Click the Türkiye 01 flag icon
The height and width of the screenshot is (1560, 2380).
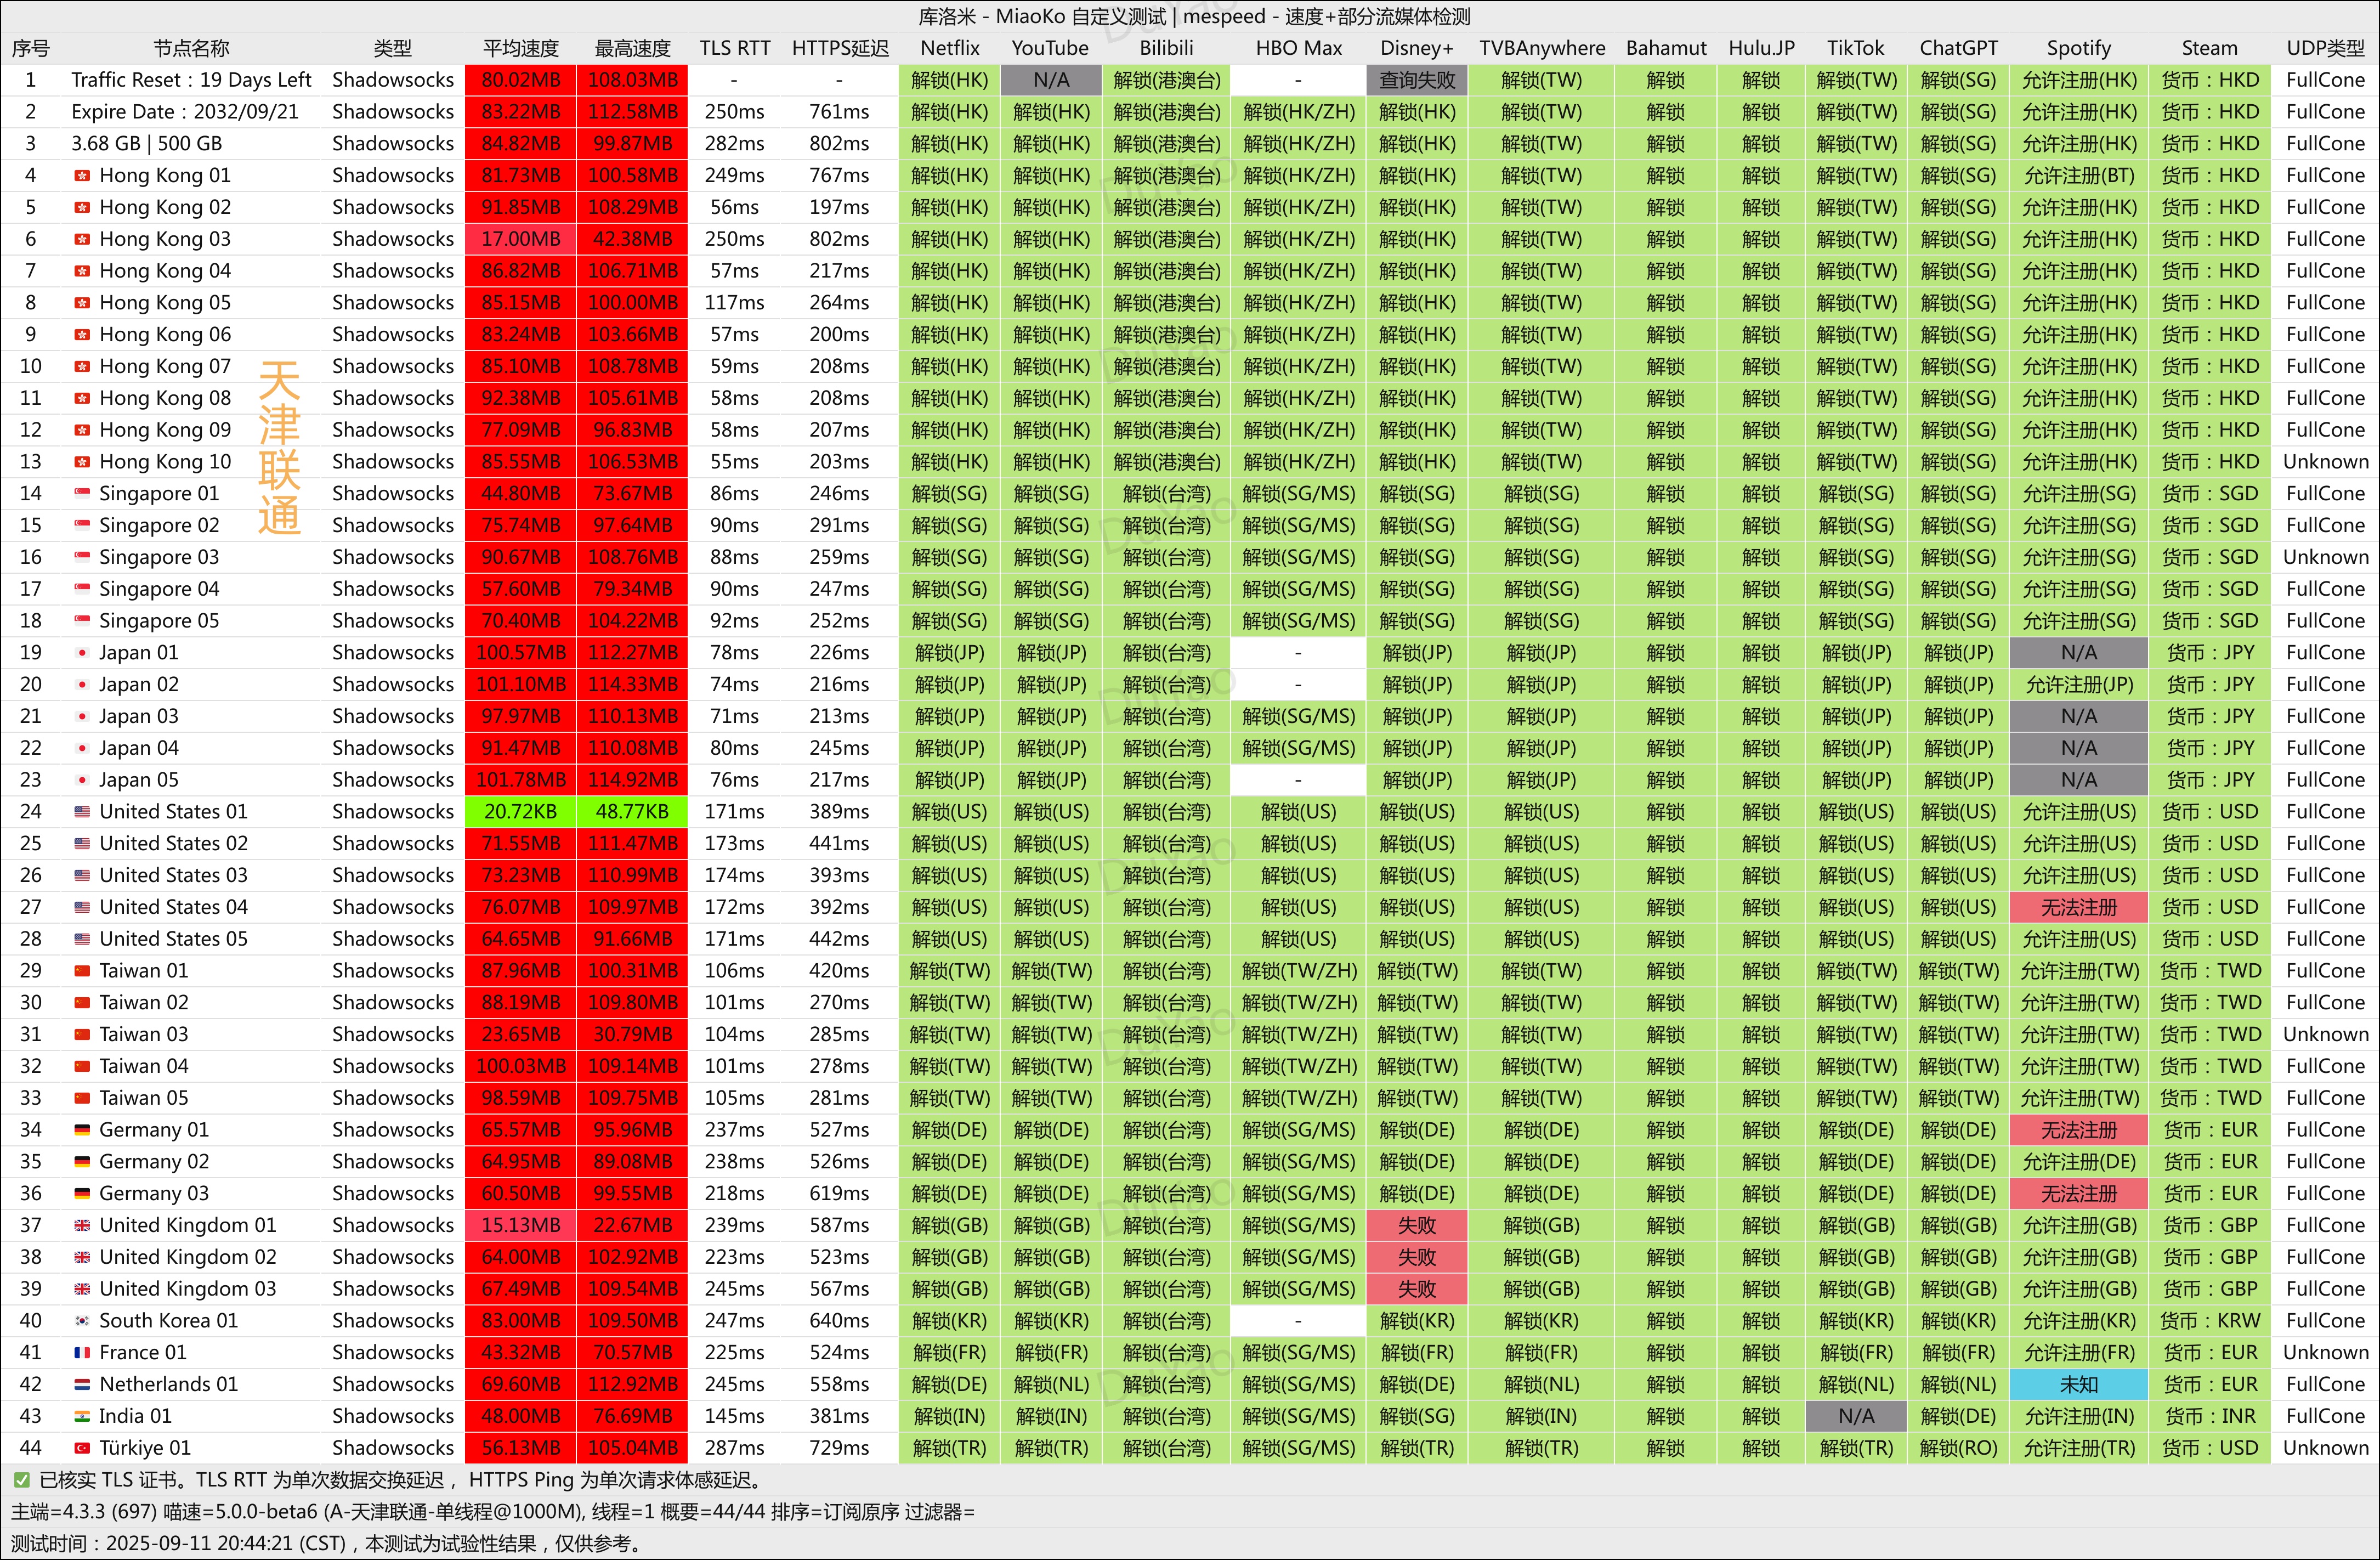point(82,1448)
